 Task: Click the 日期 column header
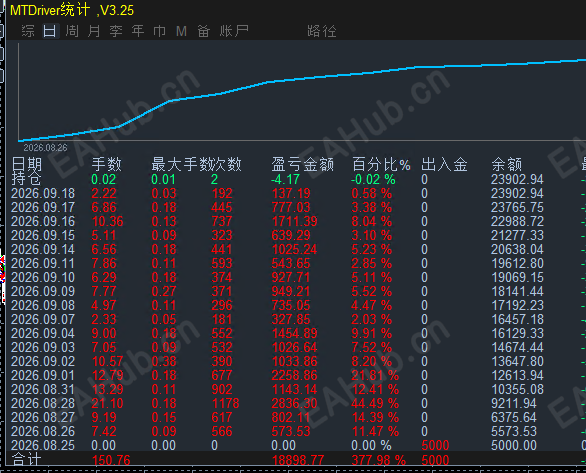point(27,164)
